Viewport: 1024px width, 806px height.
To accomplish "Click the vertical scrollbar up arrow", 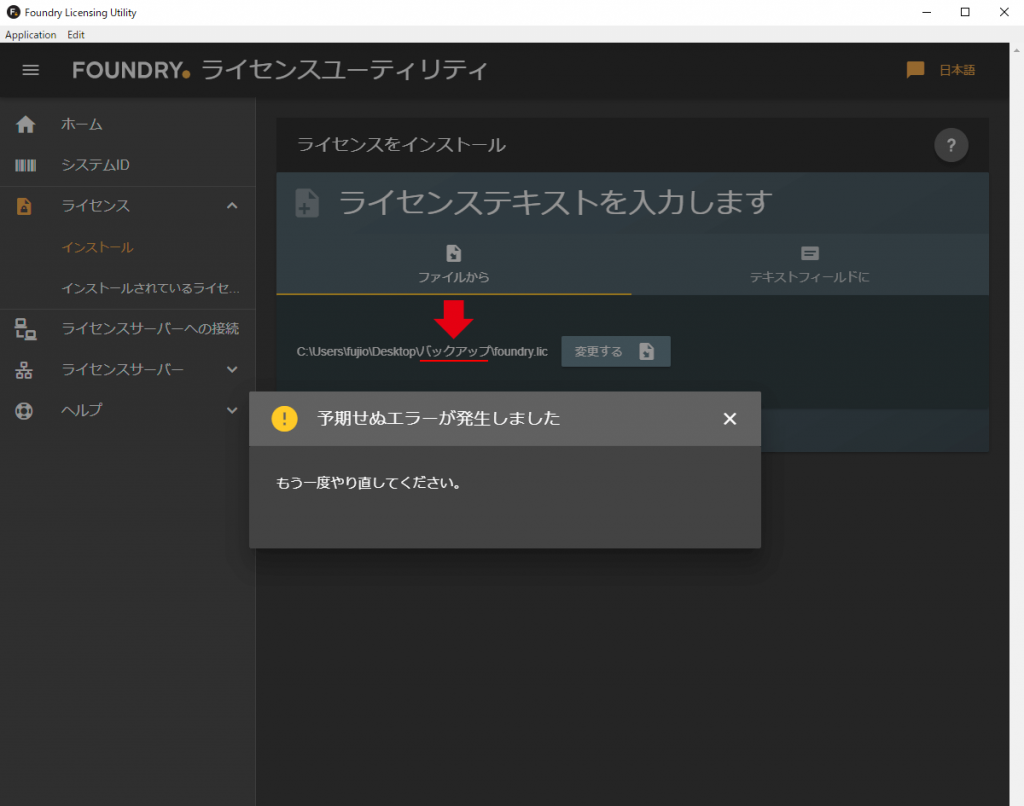I will (1017, 50).
